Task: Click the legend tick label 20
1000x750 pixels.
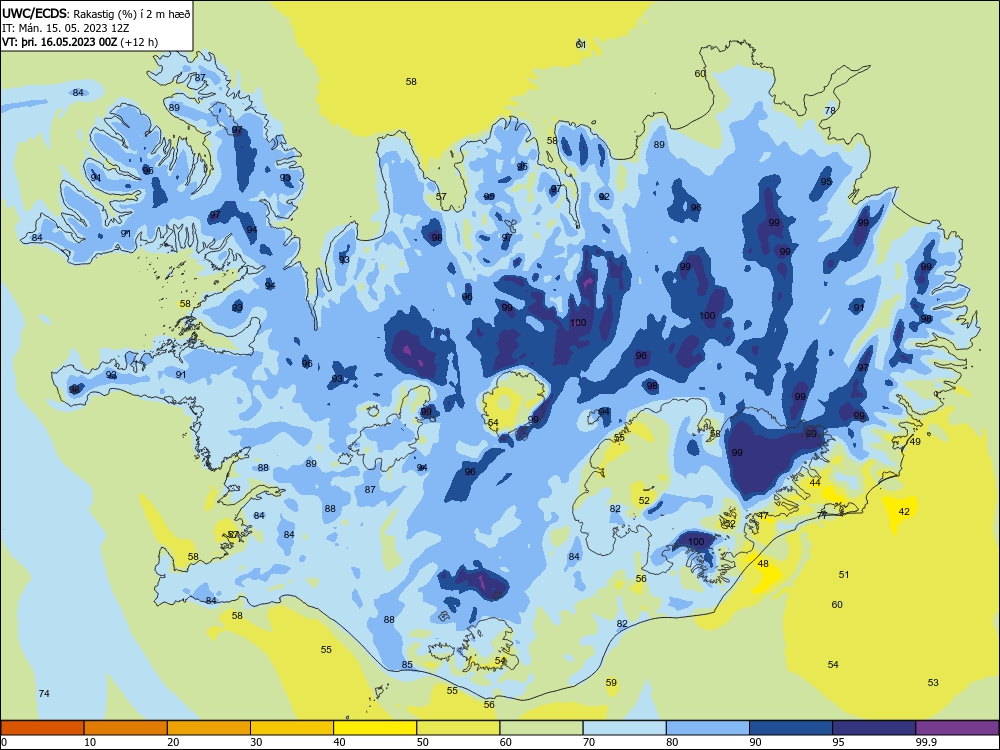Action: click(173, 742)
